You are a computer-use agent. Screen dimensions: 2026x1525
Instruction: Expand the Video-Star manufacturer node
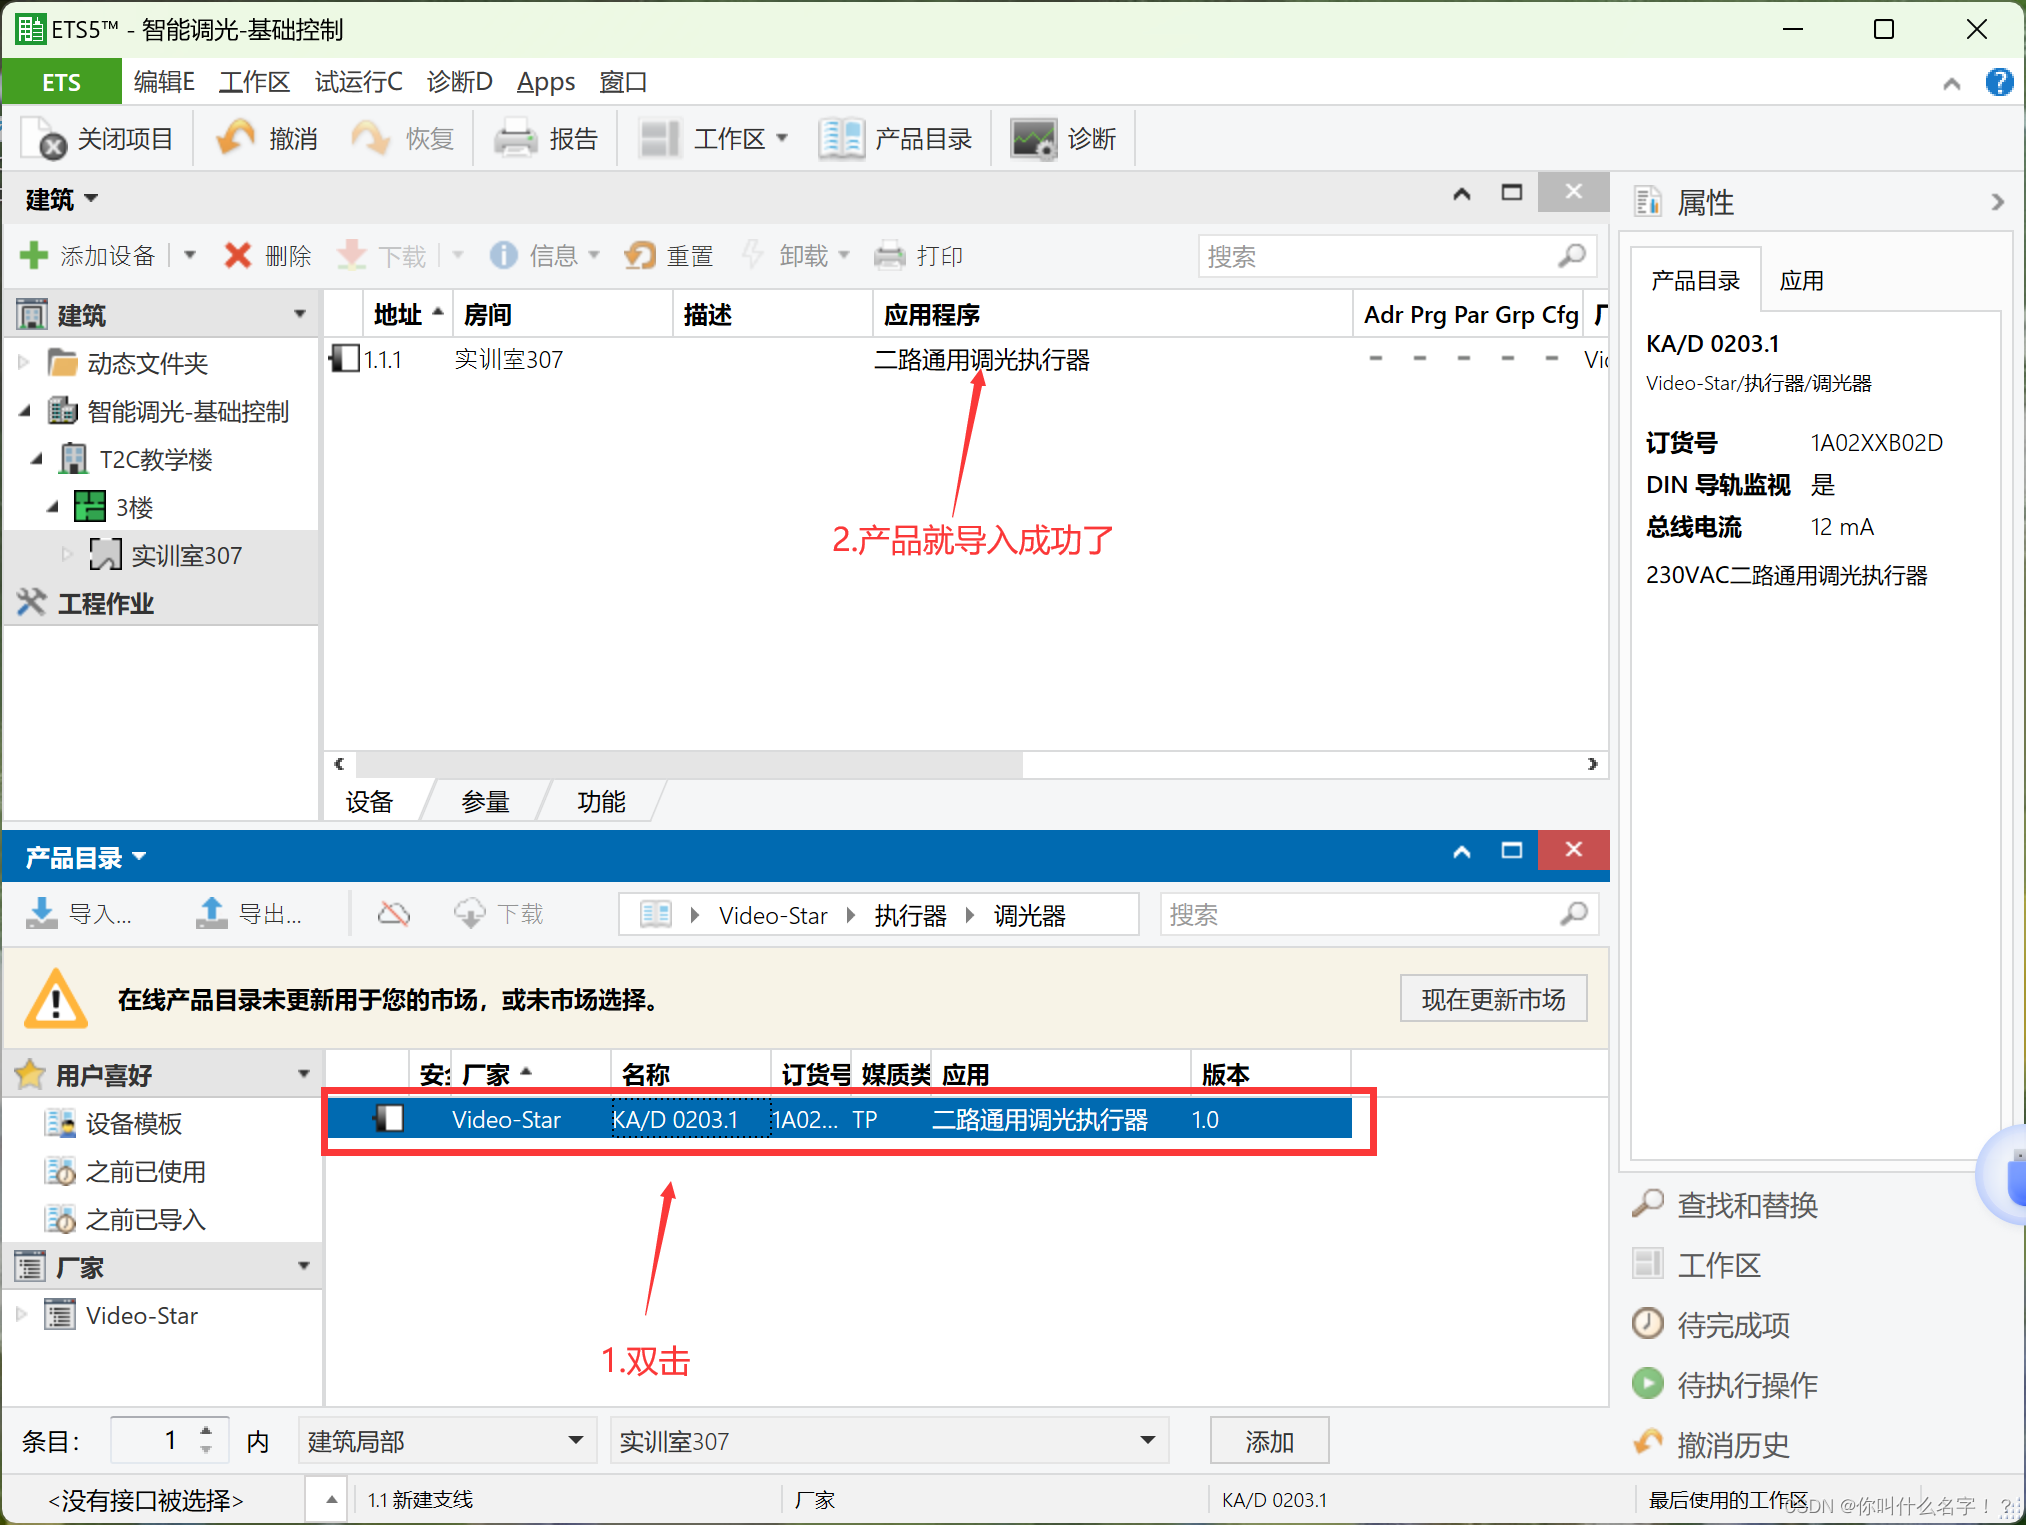(22, 1314)
